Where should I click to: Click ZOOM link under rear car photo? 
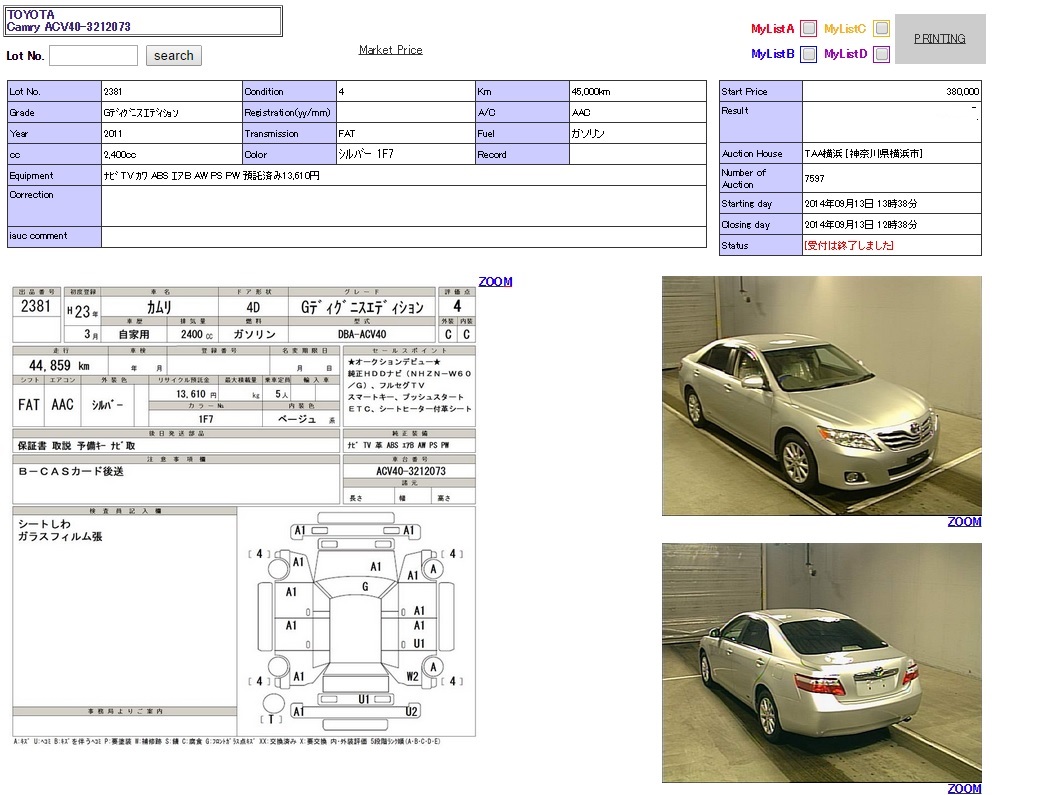click(964, 789)
